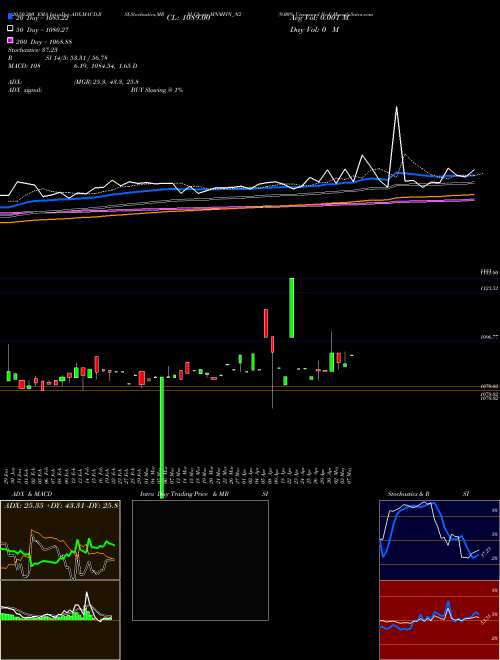Click the CL closing price label

[x=189, y=18]
